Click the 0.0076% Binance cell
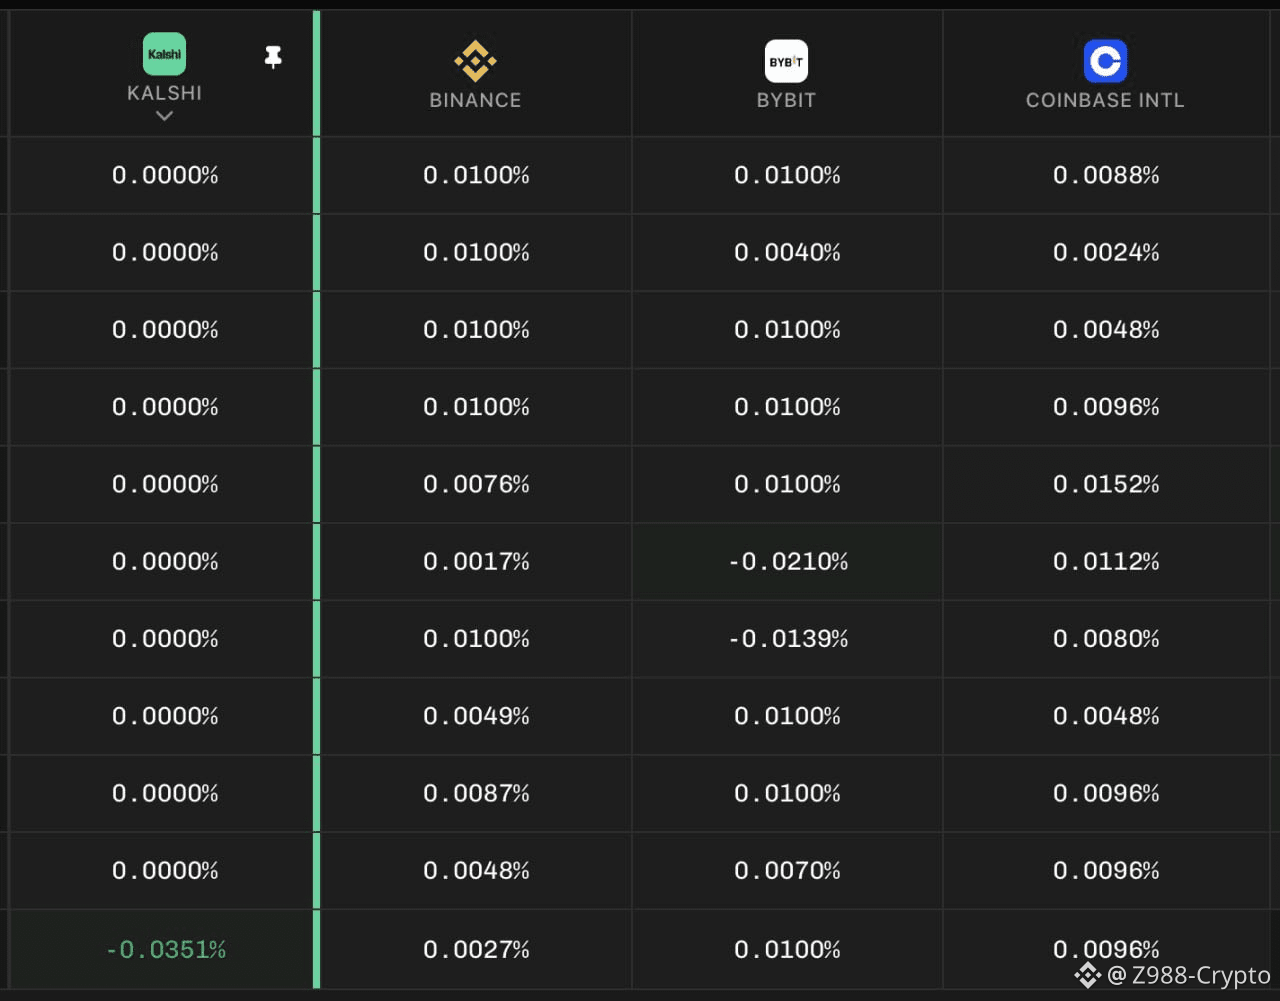This screenshot has height=1001, width=1280. tap(476, 485)
